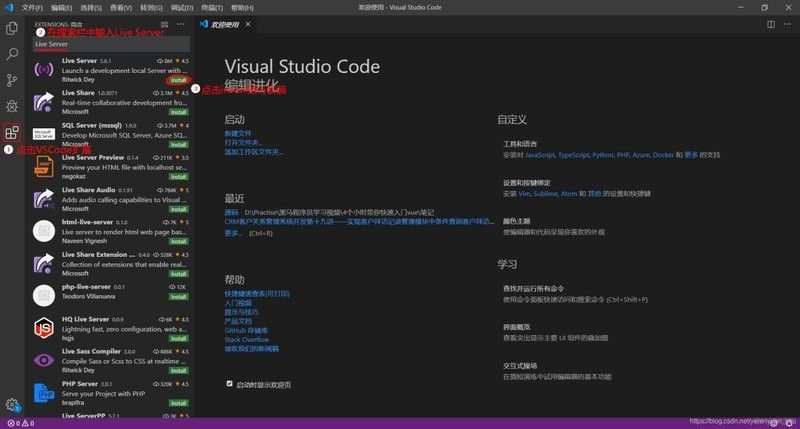Click the Live Server extension icon
This screenshot has height=429, width=800.
click(44, 69)
